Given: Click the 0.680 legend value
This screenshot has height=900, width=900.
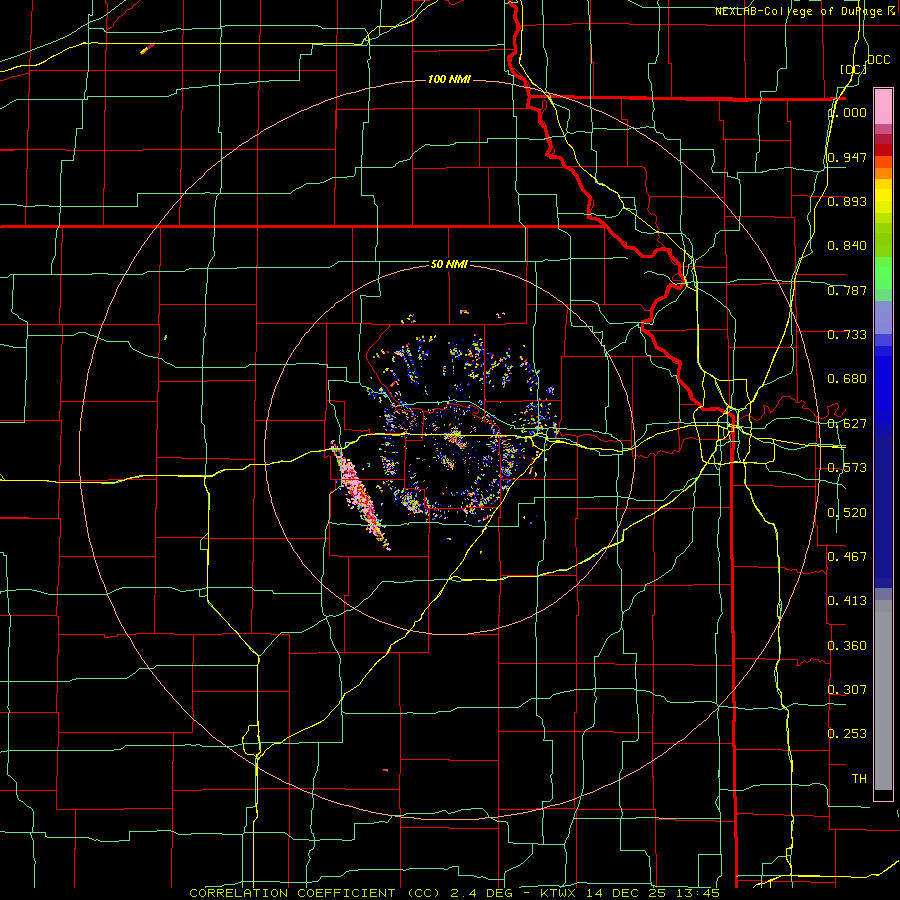Looking at the screenshot, I should (x=847, y=379).
